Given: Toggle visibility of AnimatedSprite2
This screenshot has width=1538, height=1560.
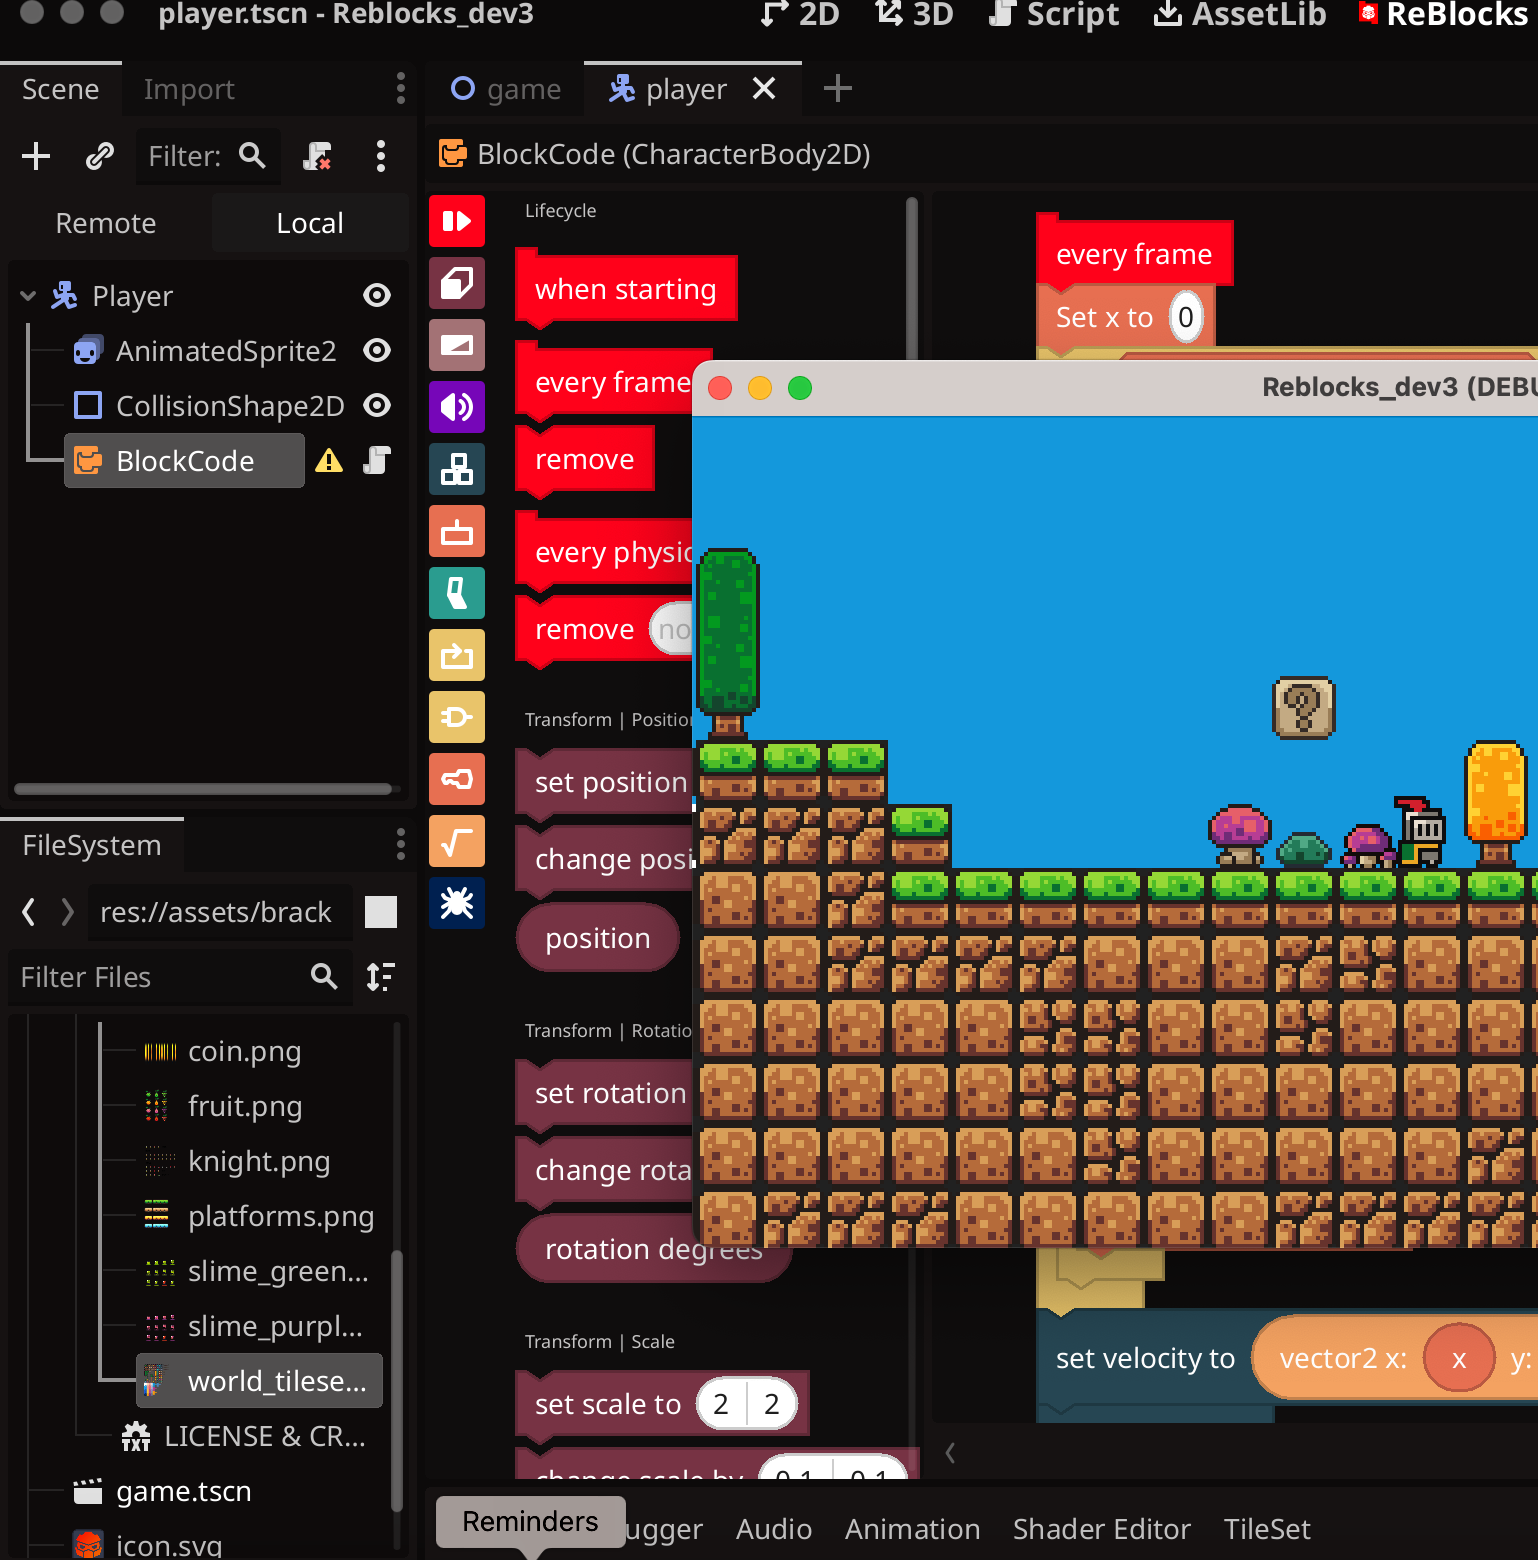Looking at the screenshot, I should pos(376,350).
